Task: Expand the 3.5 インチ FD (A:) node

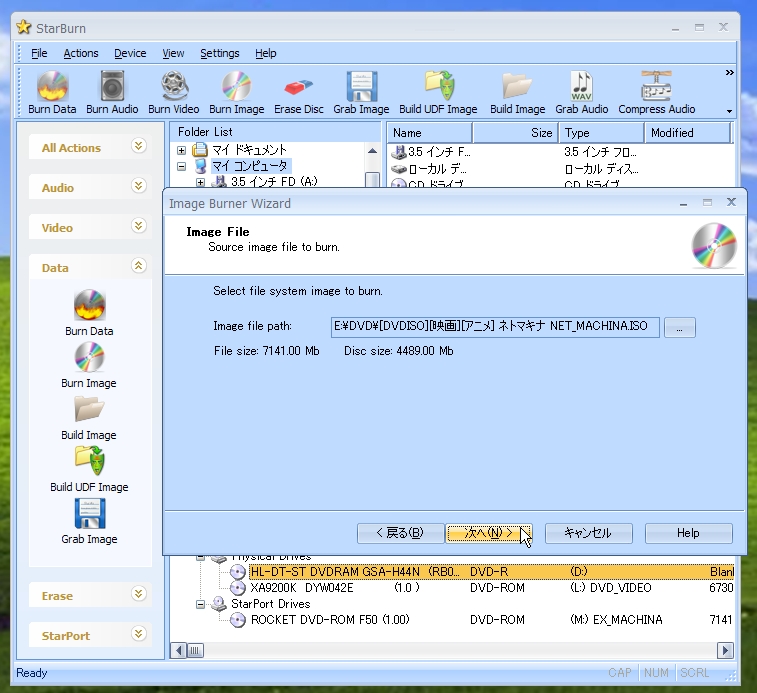Action: [200, 182]
